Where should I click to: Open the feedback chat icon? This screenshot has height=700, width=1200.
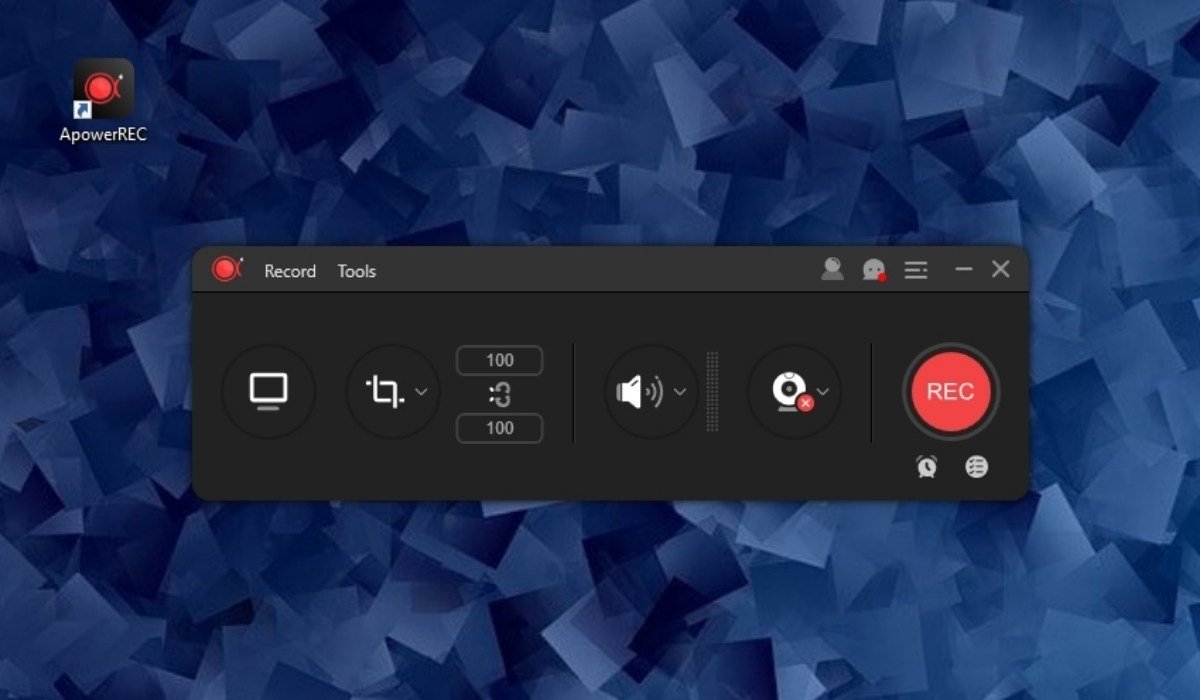tap(874, 270)
